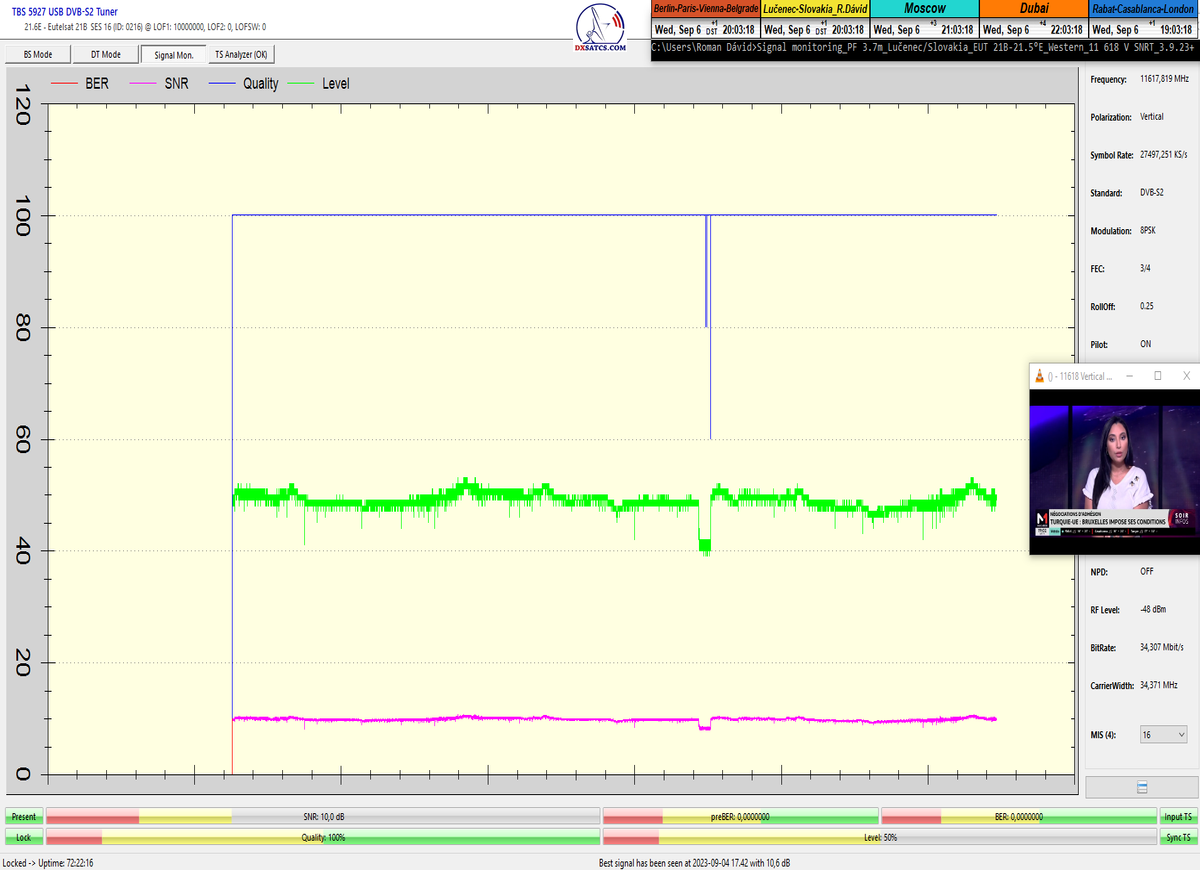Open the DT Mode tab
Image resolution: width=1200 pixels, height=870 pixels.
[105, 55]
